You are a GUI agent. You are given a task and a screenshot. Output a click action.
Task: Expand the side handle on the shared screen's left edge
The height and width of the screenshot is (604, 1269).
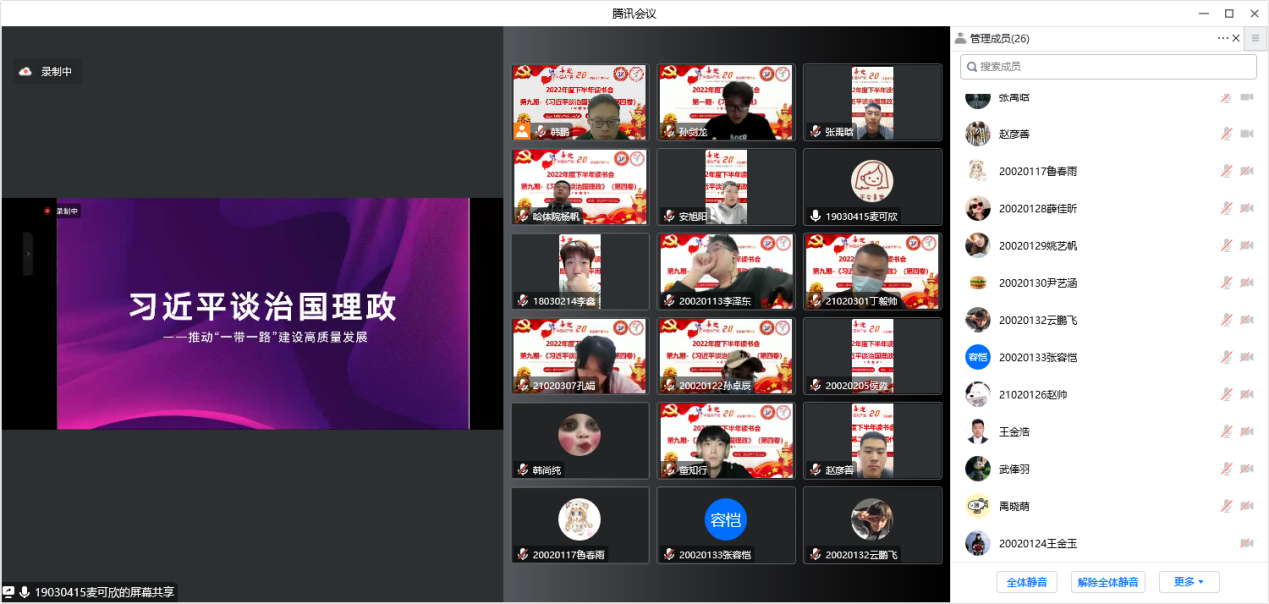28,254
